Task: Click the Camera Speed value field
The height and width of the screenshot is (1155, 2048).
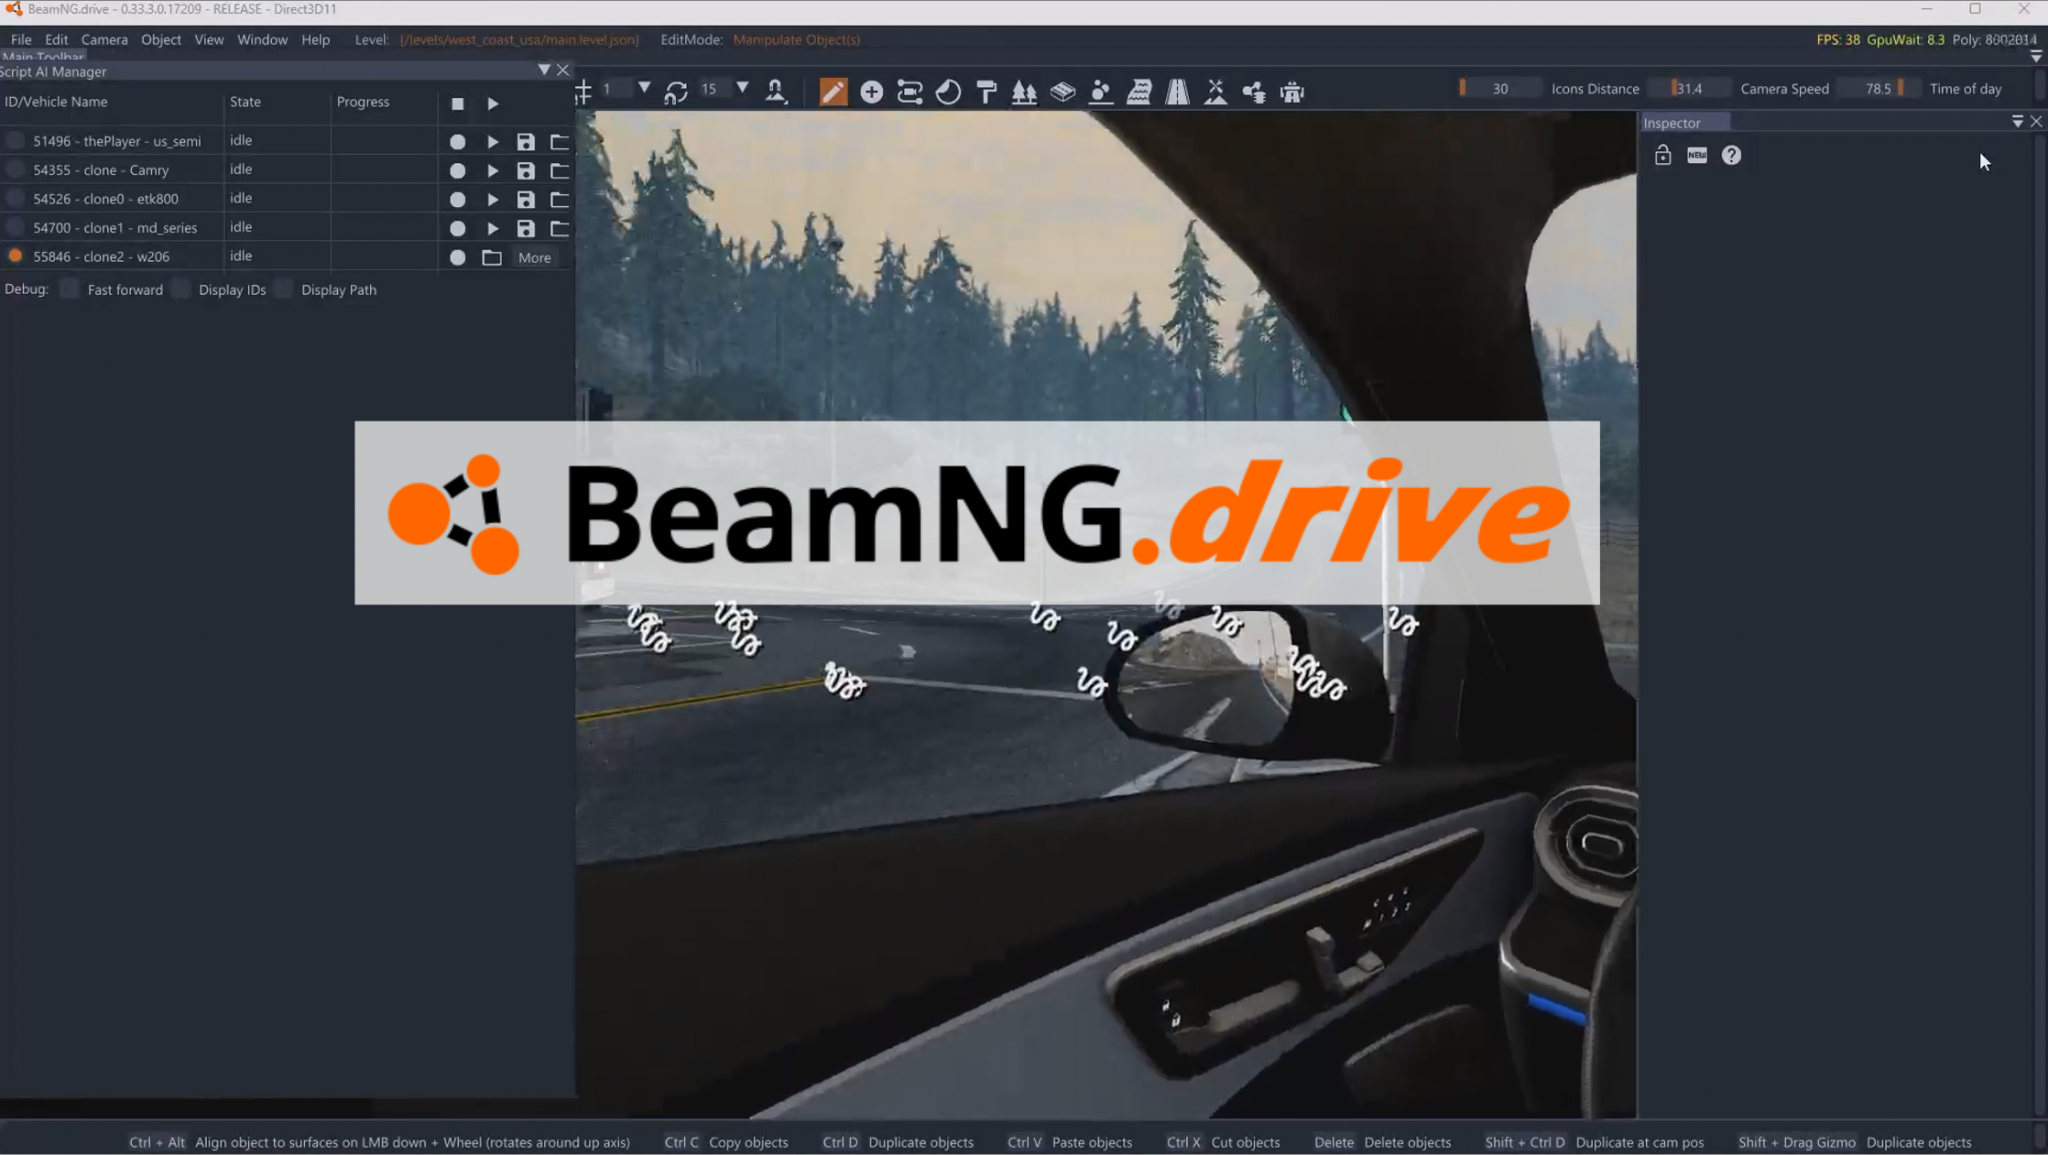Action: tap(1878, 88)
